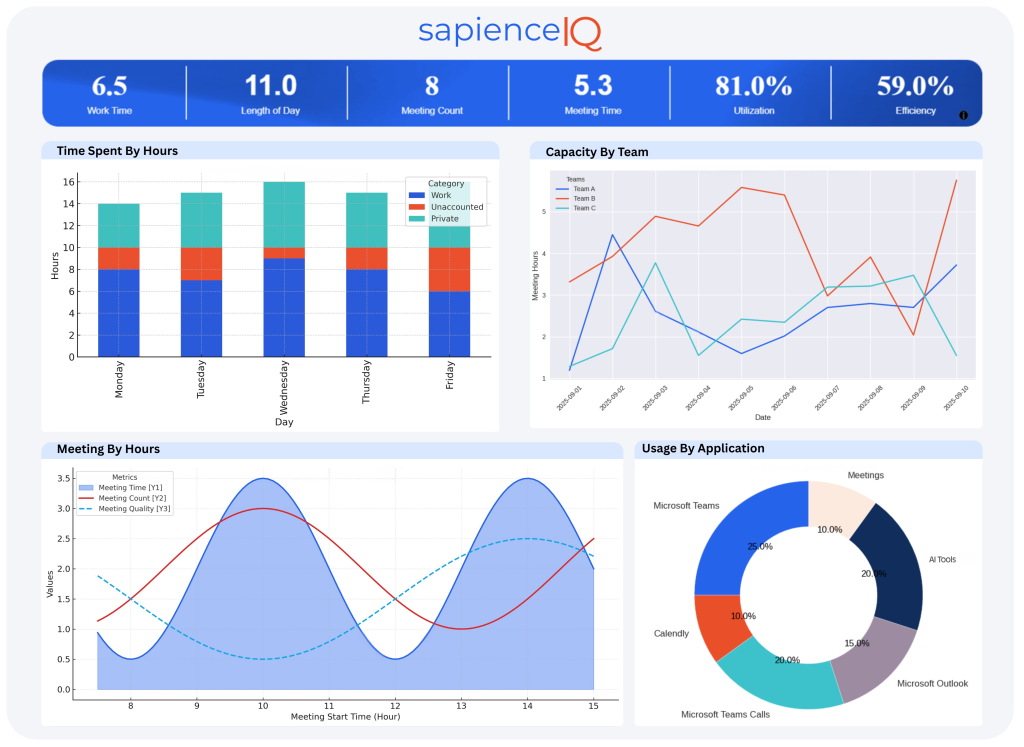This screenshot has height=747, width=1024.
Task: Click the Utilization KPI tile
Action: (x=750, y=92)
